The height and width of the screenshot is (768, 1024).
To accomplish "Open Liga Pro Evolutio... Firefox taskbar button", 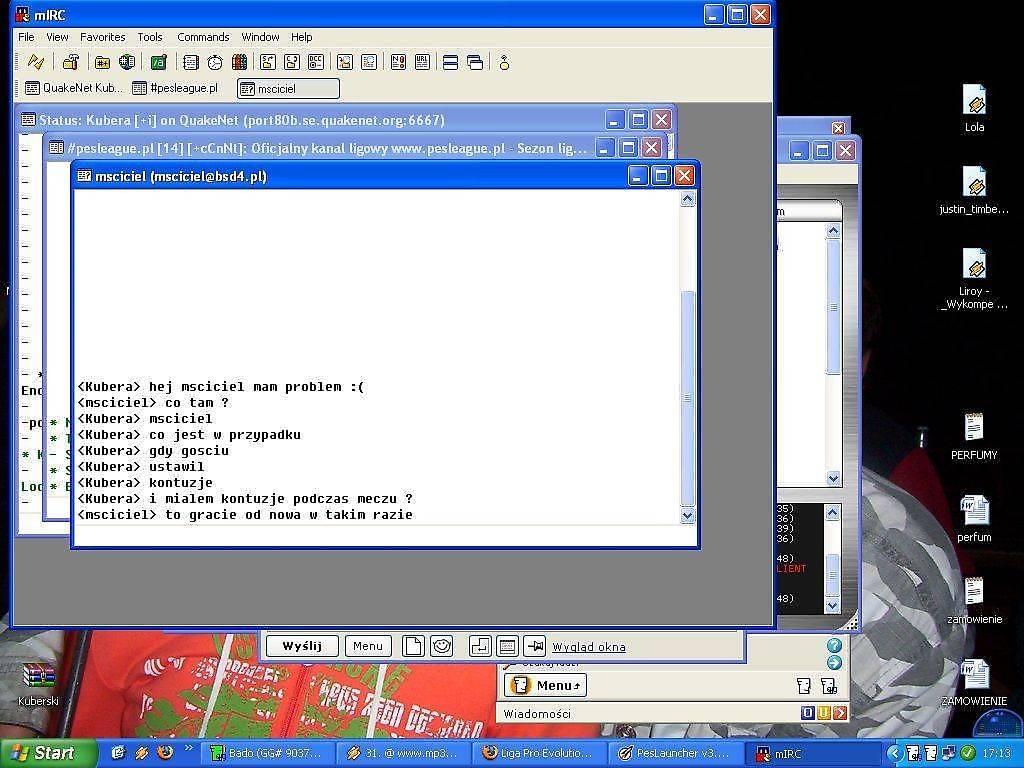I will click(539, 753).
